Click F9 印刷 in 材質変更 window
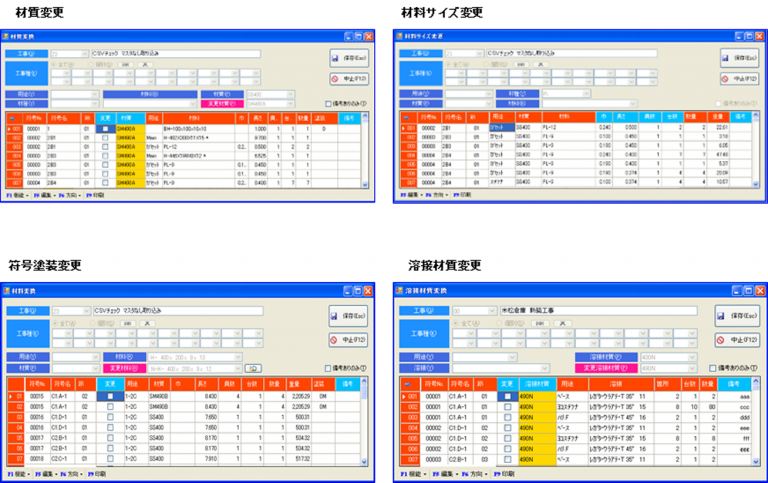The width and height of the screenshot is (768, 483). [x=95, y=195]
